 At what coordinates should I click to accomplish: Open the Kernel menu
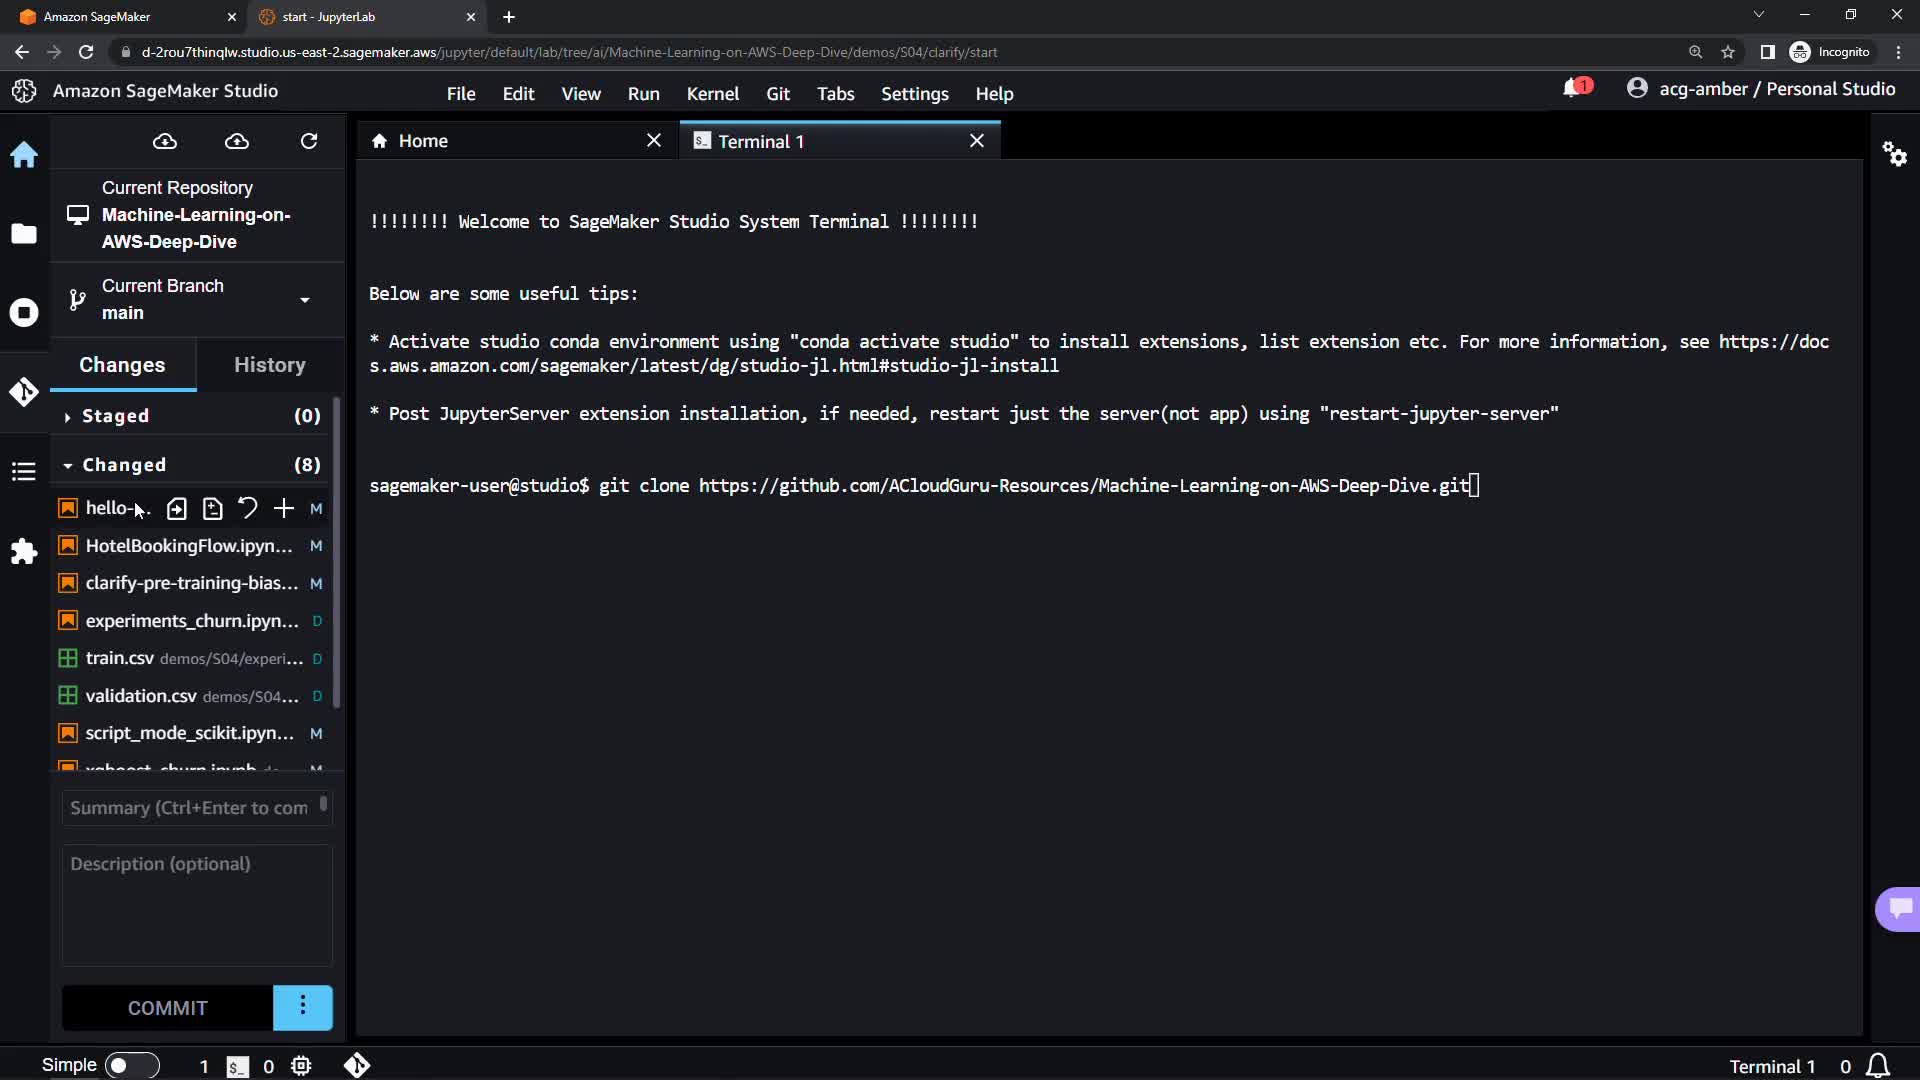(712, 93)
